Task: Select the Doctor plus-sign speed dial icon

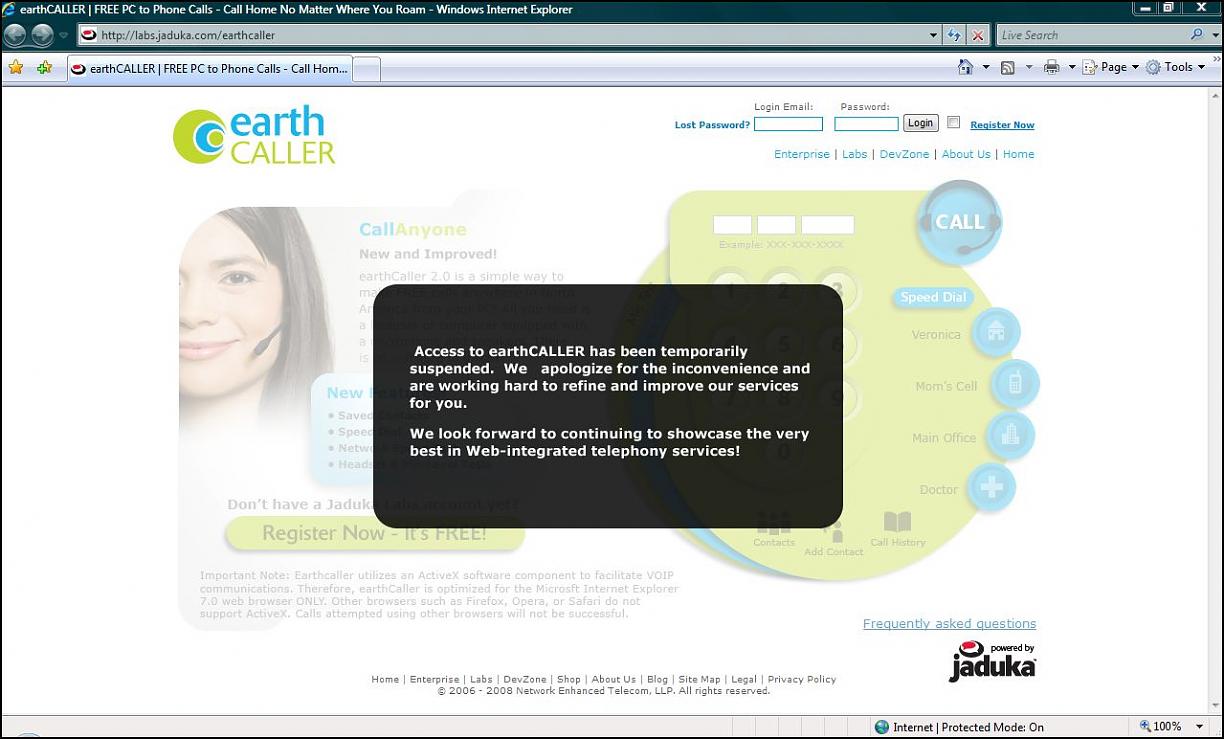Action: click(x=990, y=488)
